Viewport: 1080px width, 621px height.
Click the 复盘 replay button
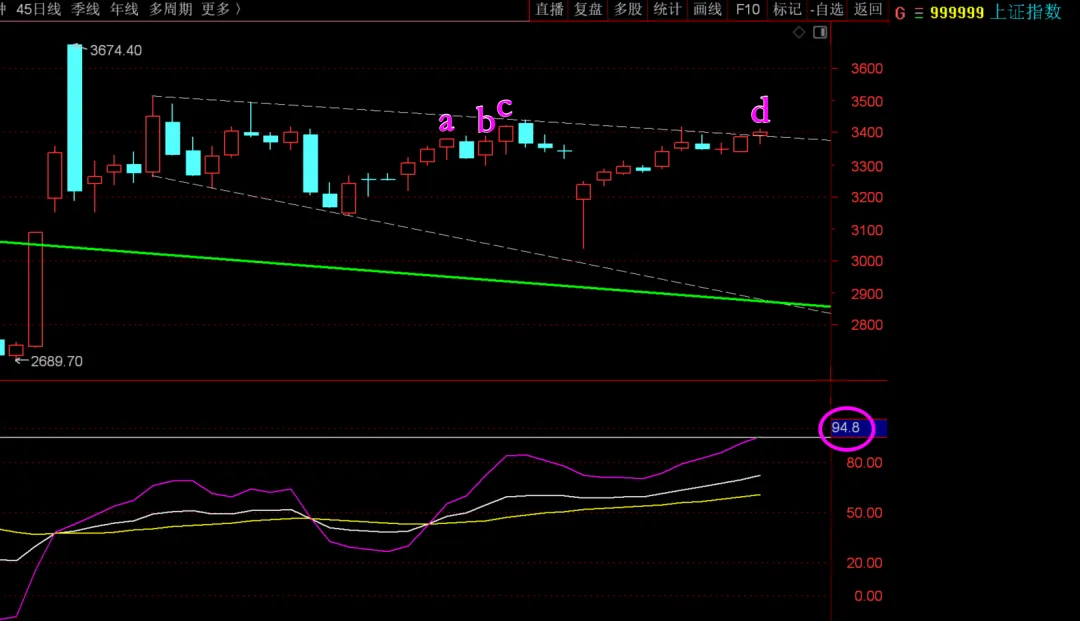[x=588, y=10]
